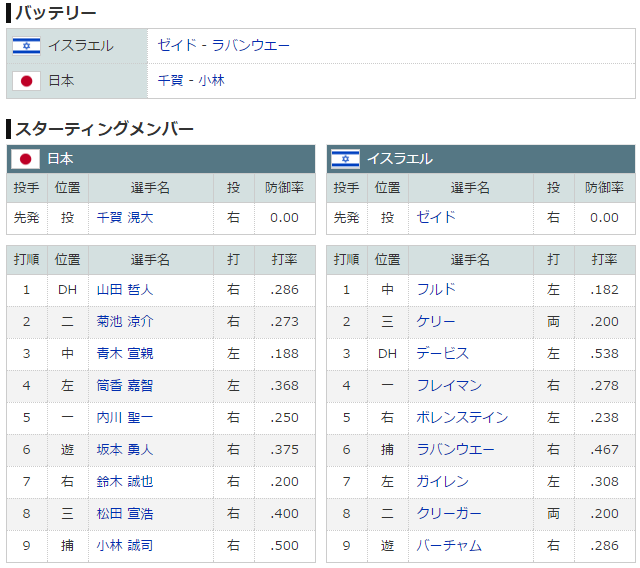Click batting average .375 for 坂本 勇人

(x=284, y=450)
